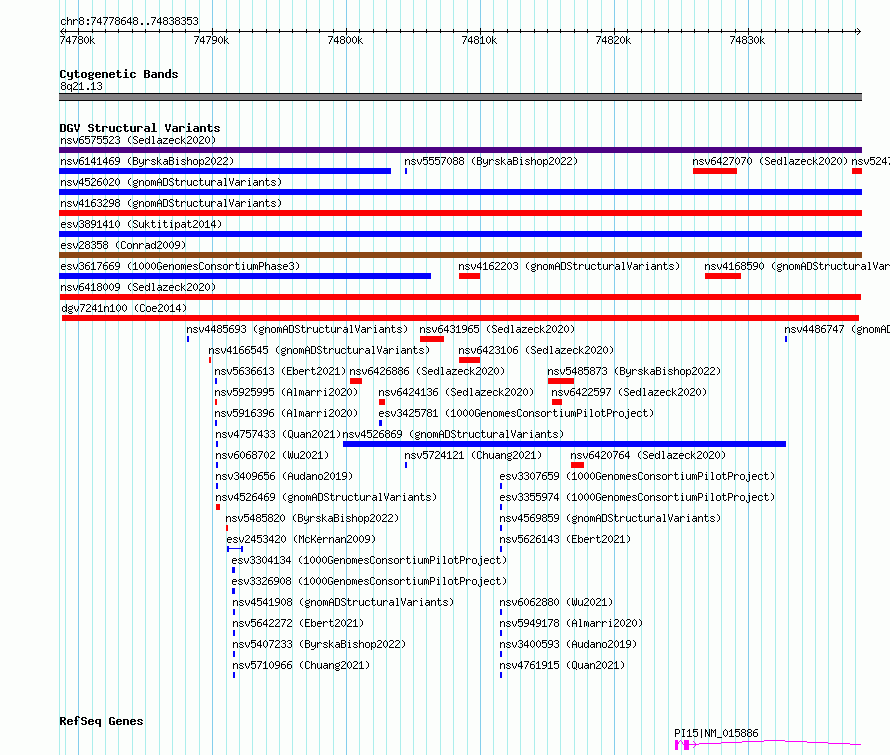Select nsv6427070 (Sedlazeck2020) label
The height and width of the screenshot is (755, 890).
tap(770, 161)
